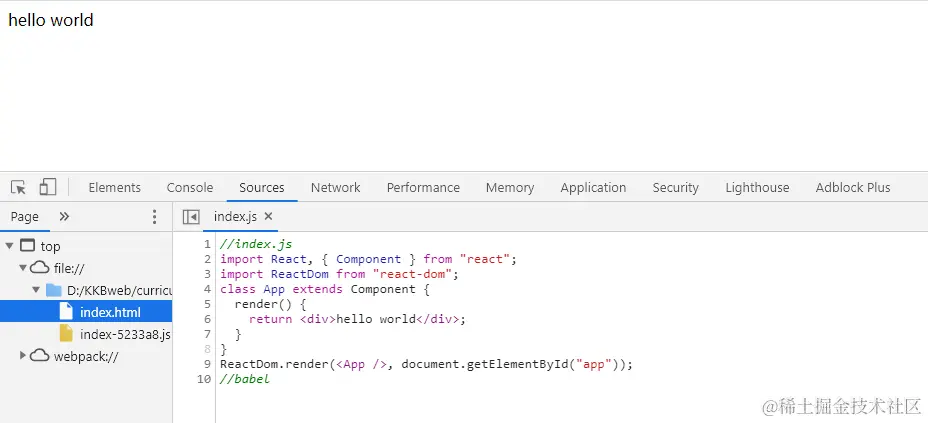Select the top frame tree label
Screen dimensions: 928x423
[50, 246]
